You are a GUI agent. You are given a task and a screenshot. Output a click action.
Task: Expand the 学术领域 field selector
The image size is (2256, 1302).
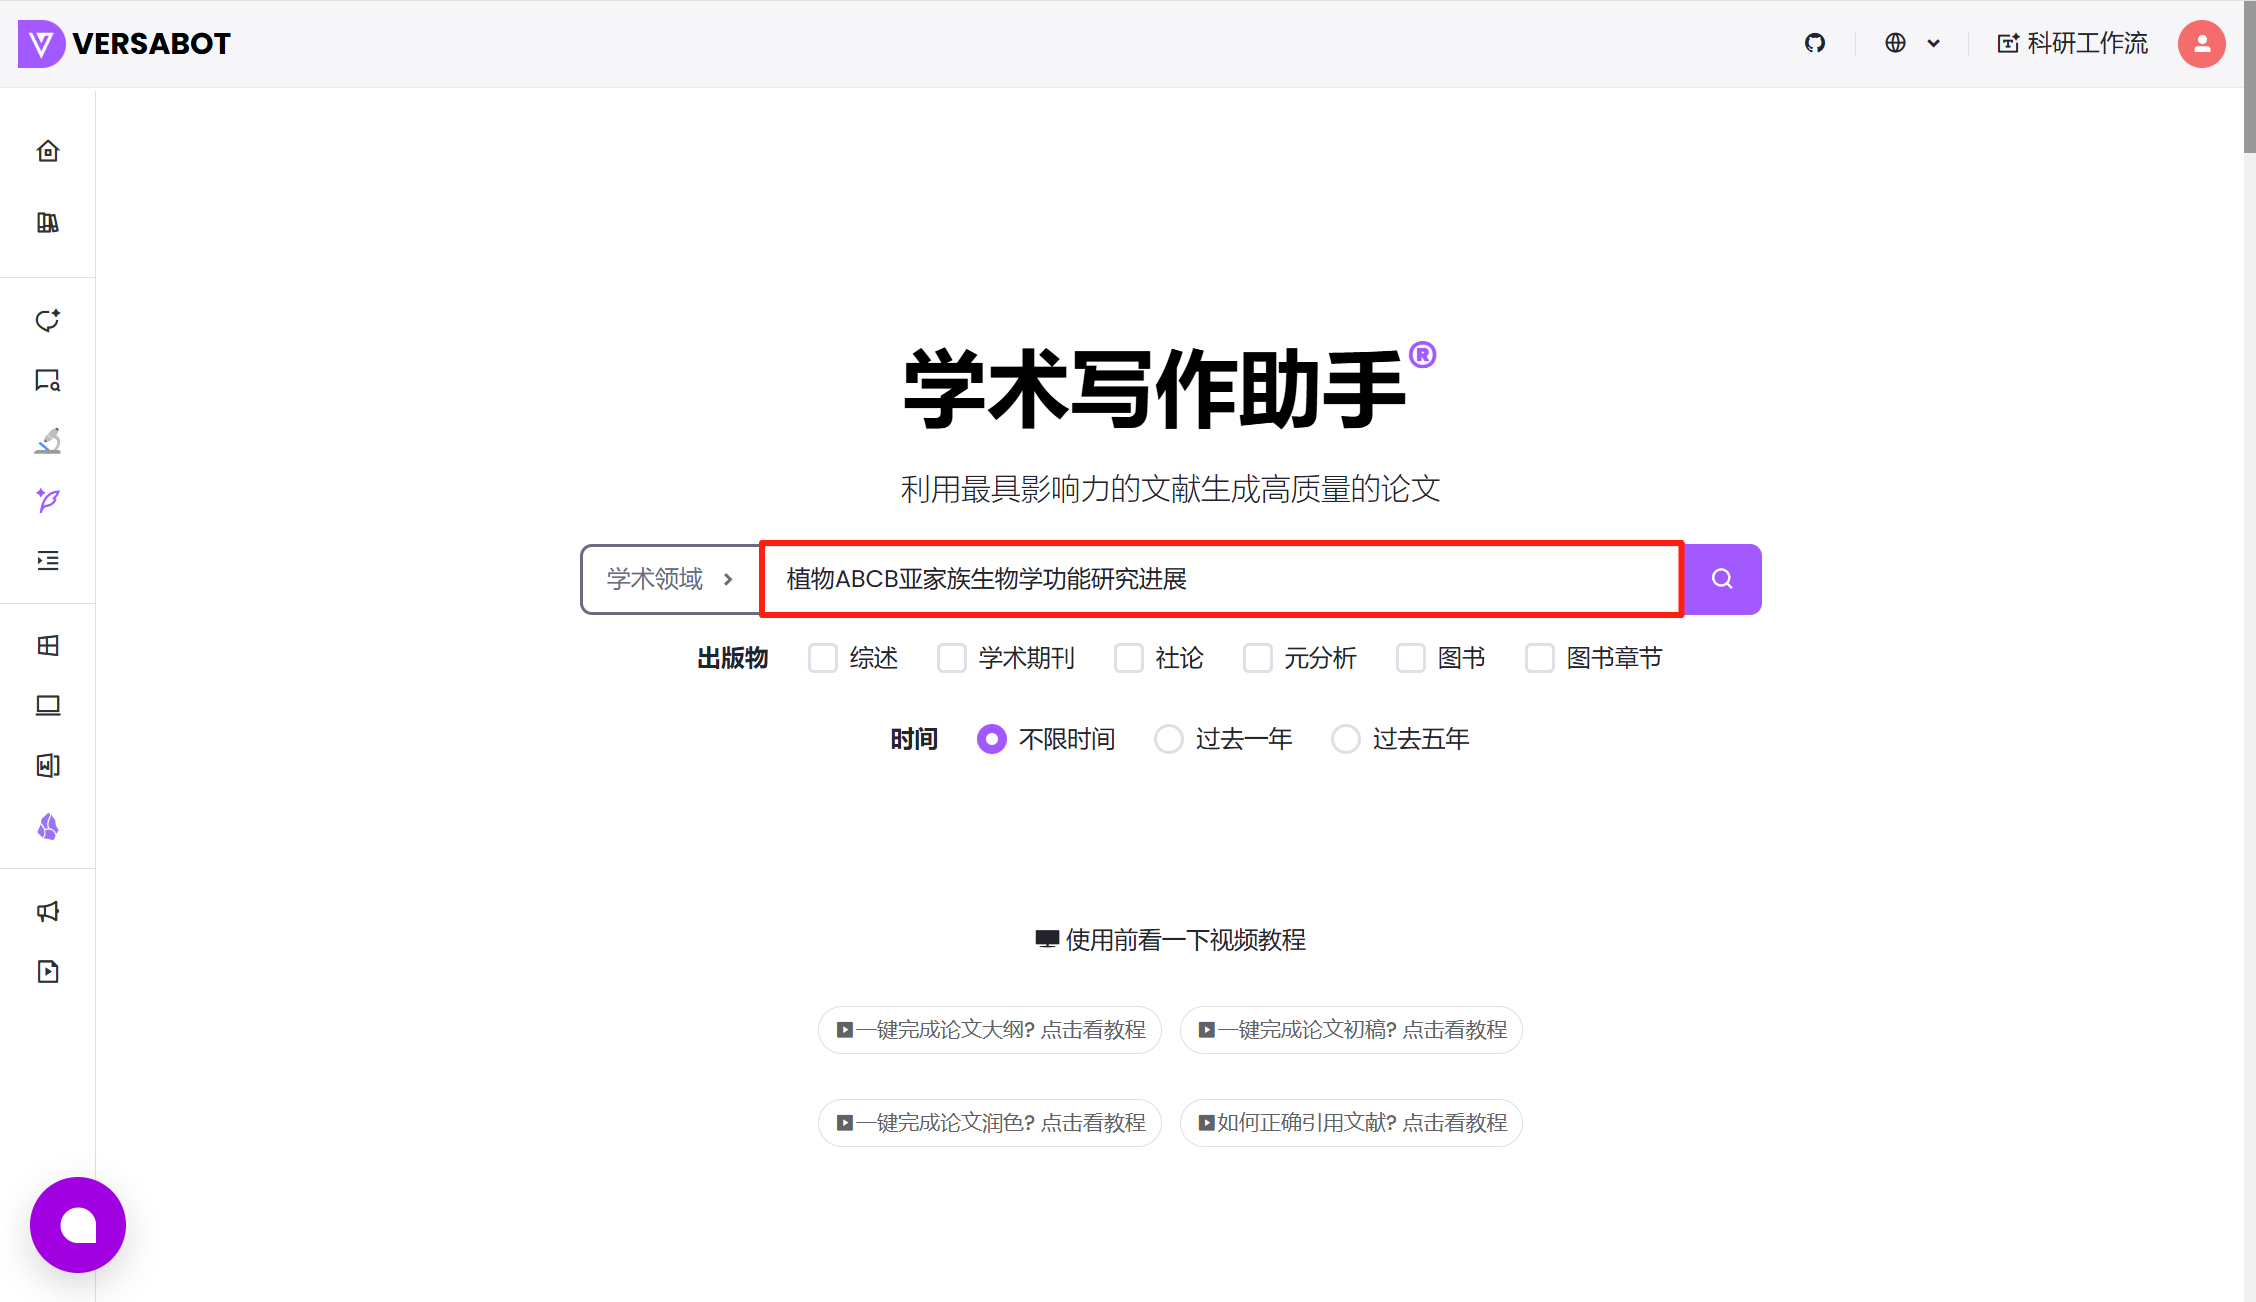click(668, 579)
